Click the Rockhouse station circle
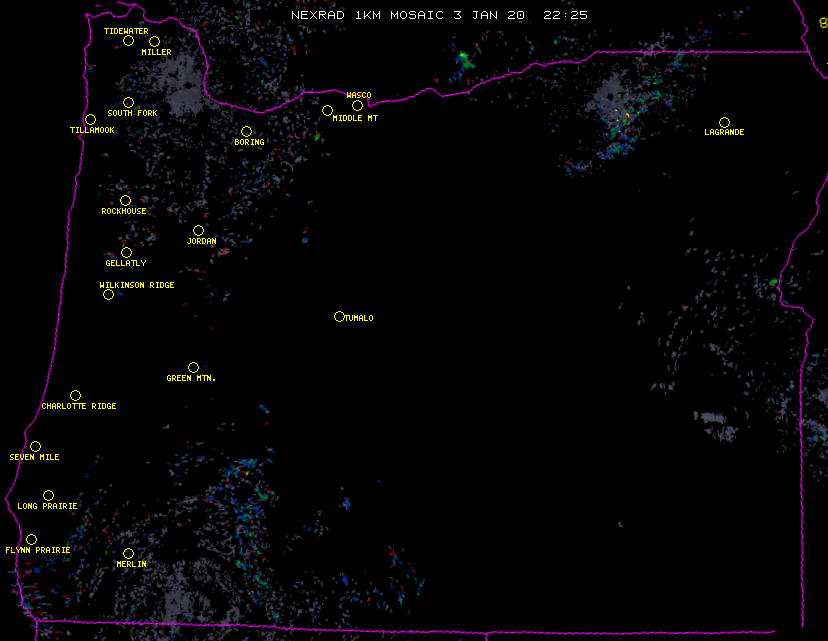Screen dimensions: 828x641 125,200
